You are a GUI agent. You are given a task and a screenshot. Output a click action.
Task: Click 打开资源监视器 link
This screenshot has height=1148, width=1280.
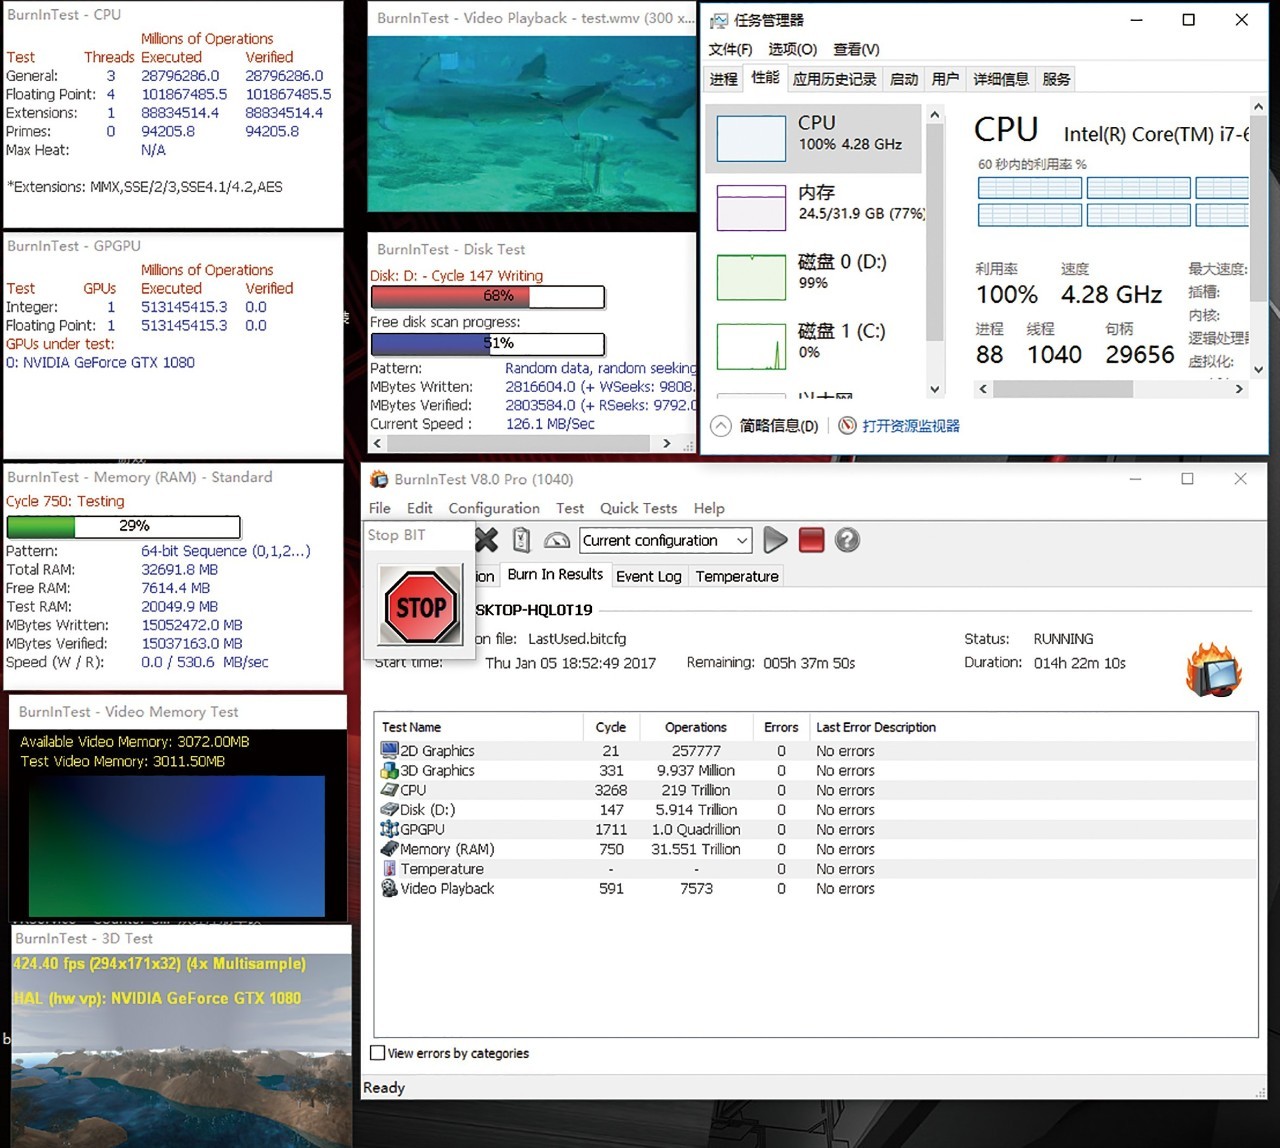coord(910,426)
